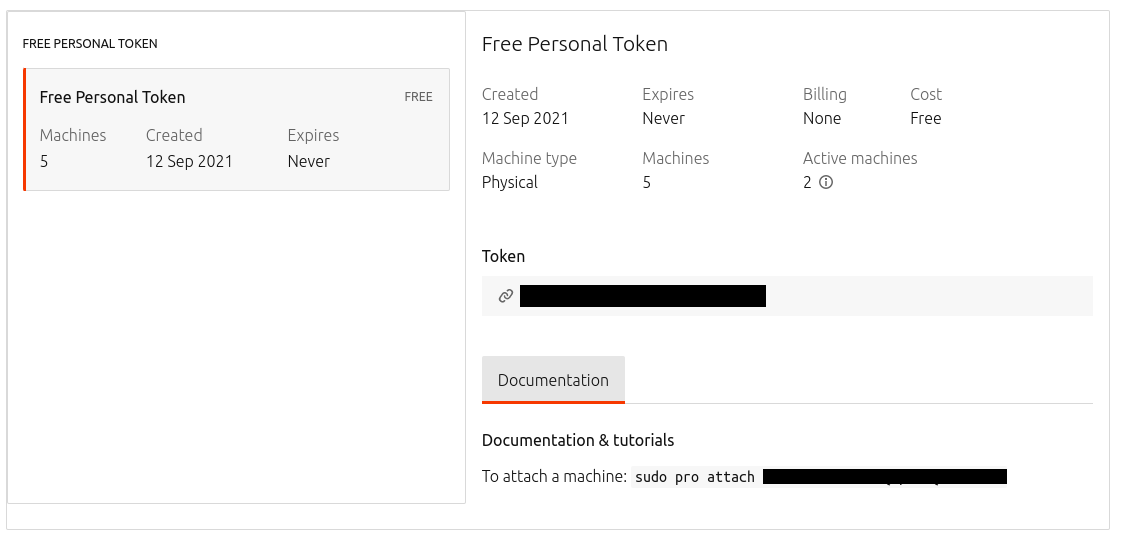Select the Free Personal Token card

click(x=236, y=129)
